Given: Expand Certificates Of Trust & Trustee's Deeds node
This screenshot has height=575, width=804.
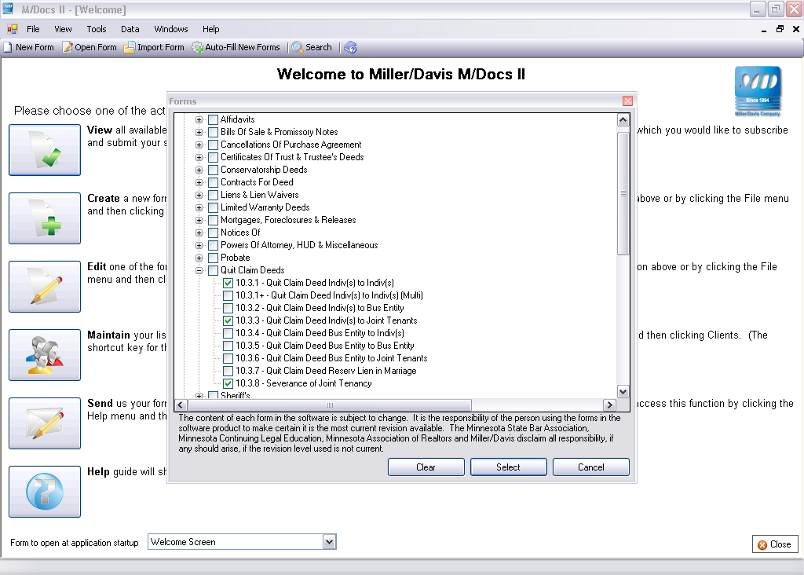Looking at the screenshot, I should point(199,157).
